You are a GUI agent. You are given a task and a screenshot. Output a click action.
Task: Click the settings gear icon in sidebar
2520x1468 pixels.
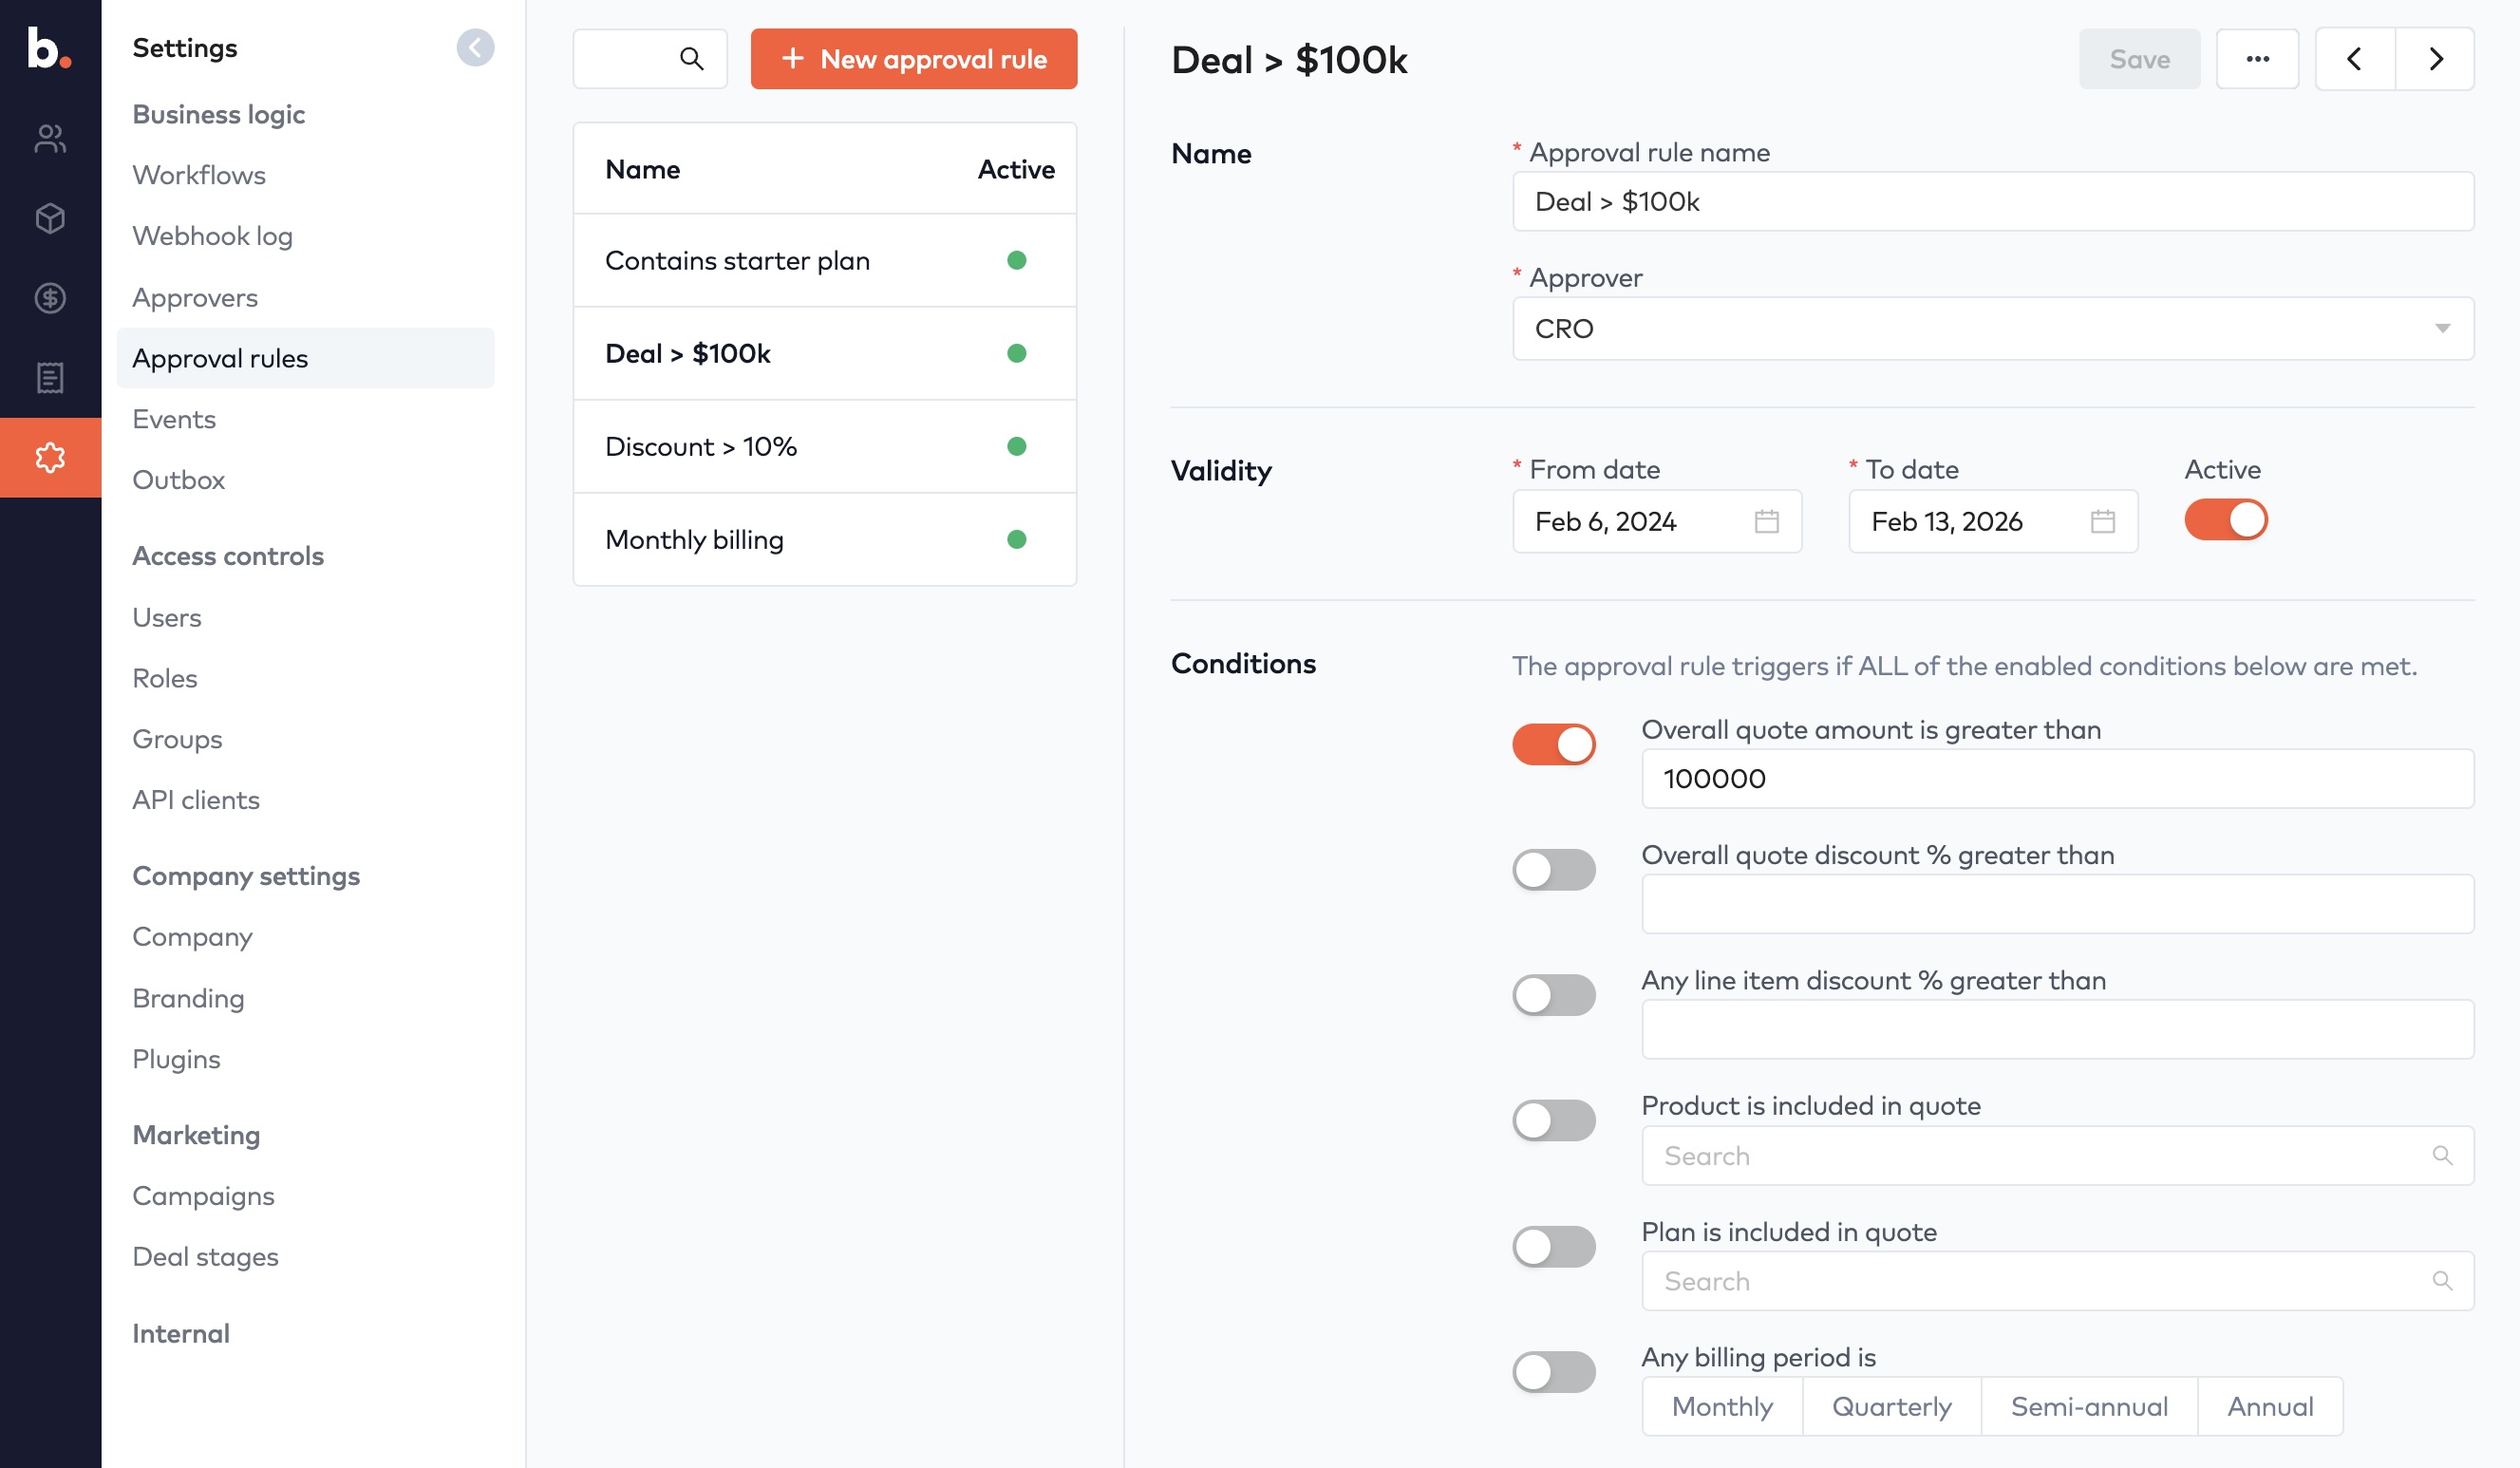(x=50, y=458)
